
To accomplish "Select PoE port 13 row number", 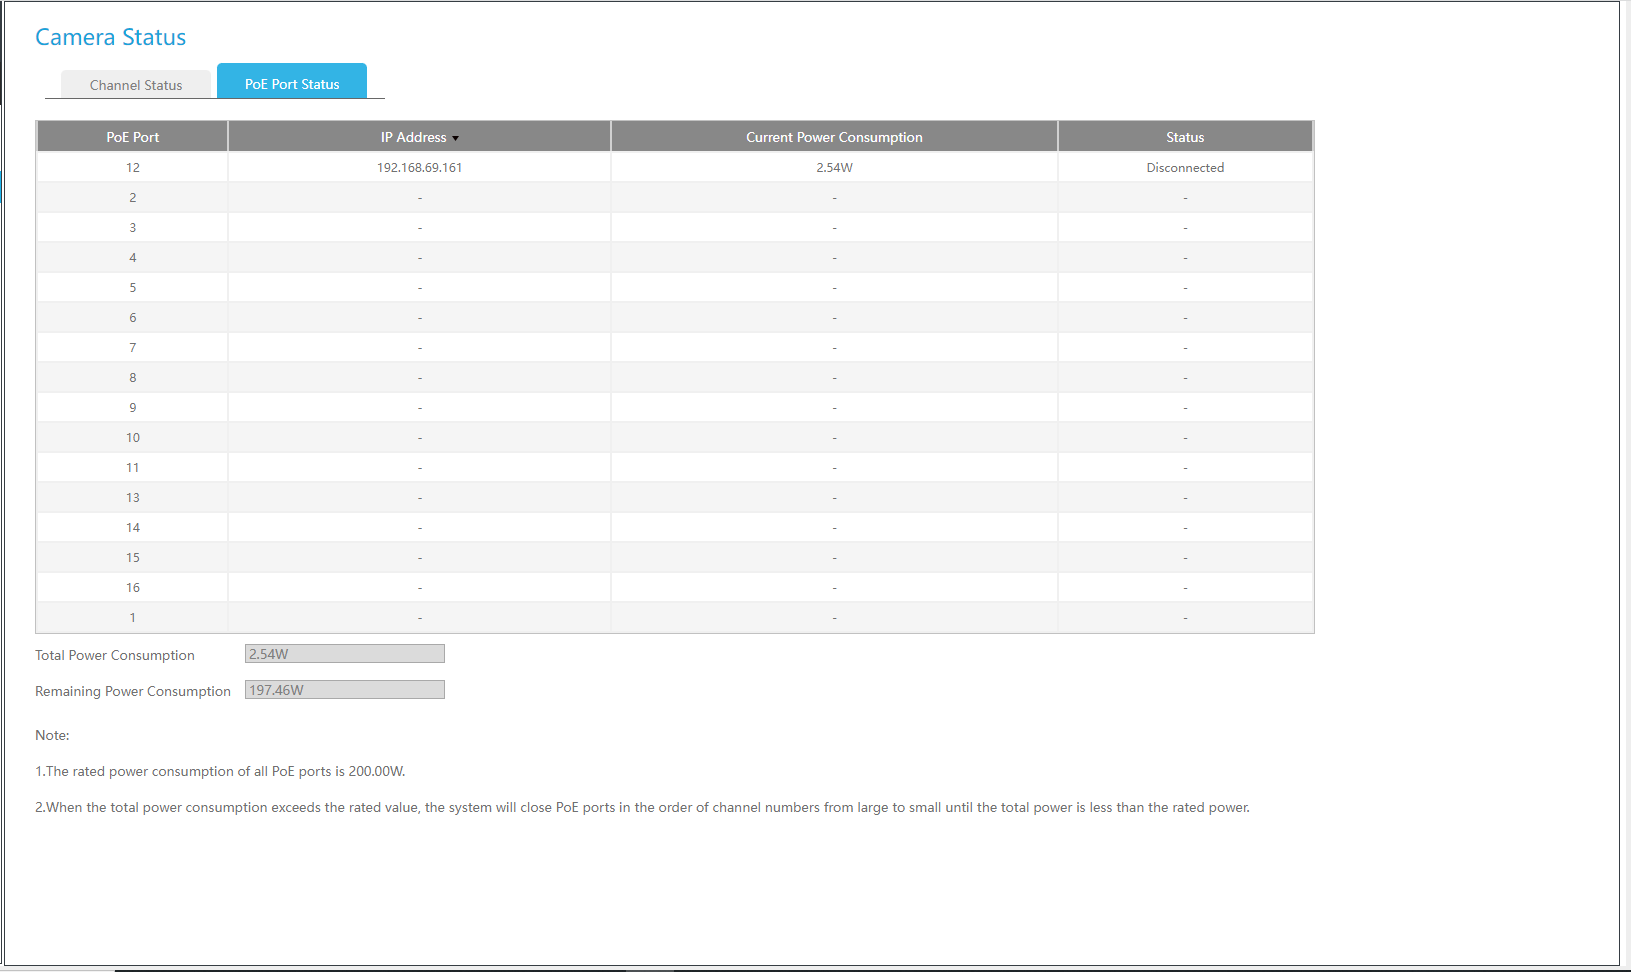I will point(133,498).
